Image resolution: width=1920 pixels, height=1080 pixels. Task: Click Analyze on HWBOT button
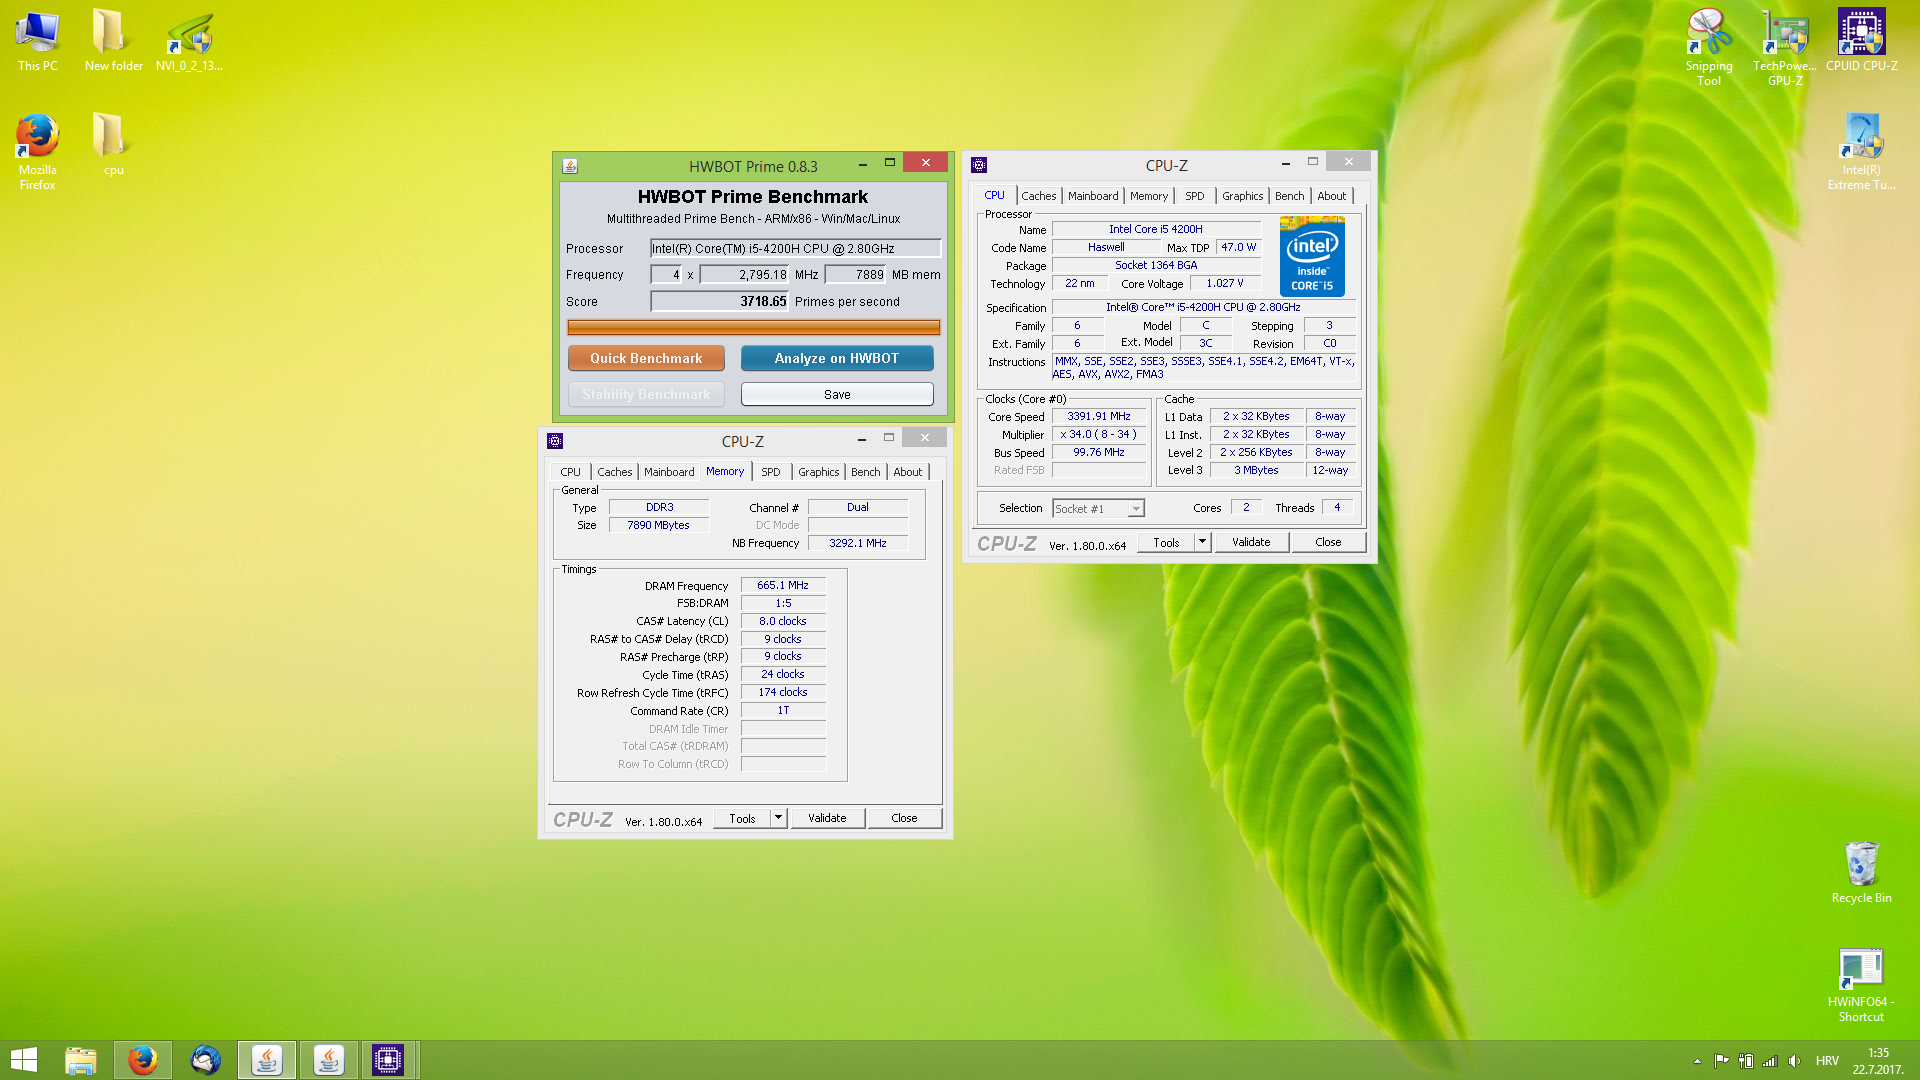click(x=837, y=358)
